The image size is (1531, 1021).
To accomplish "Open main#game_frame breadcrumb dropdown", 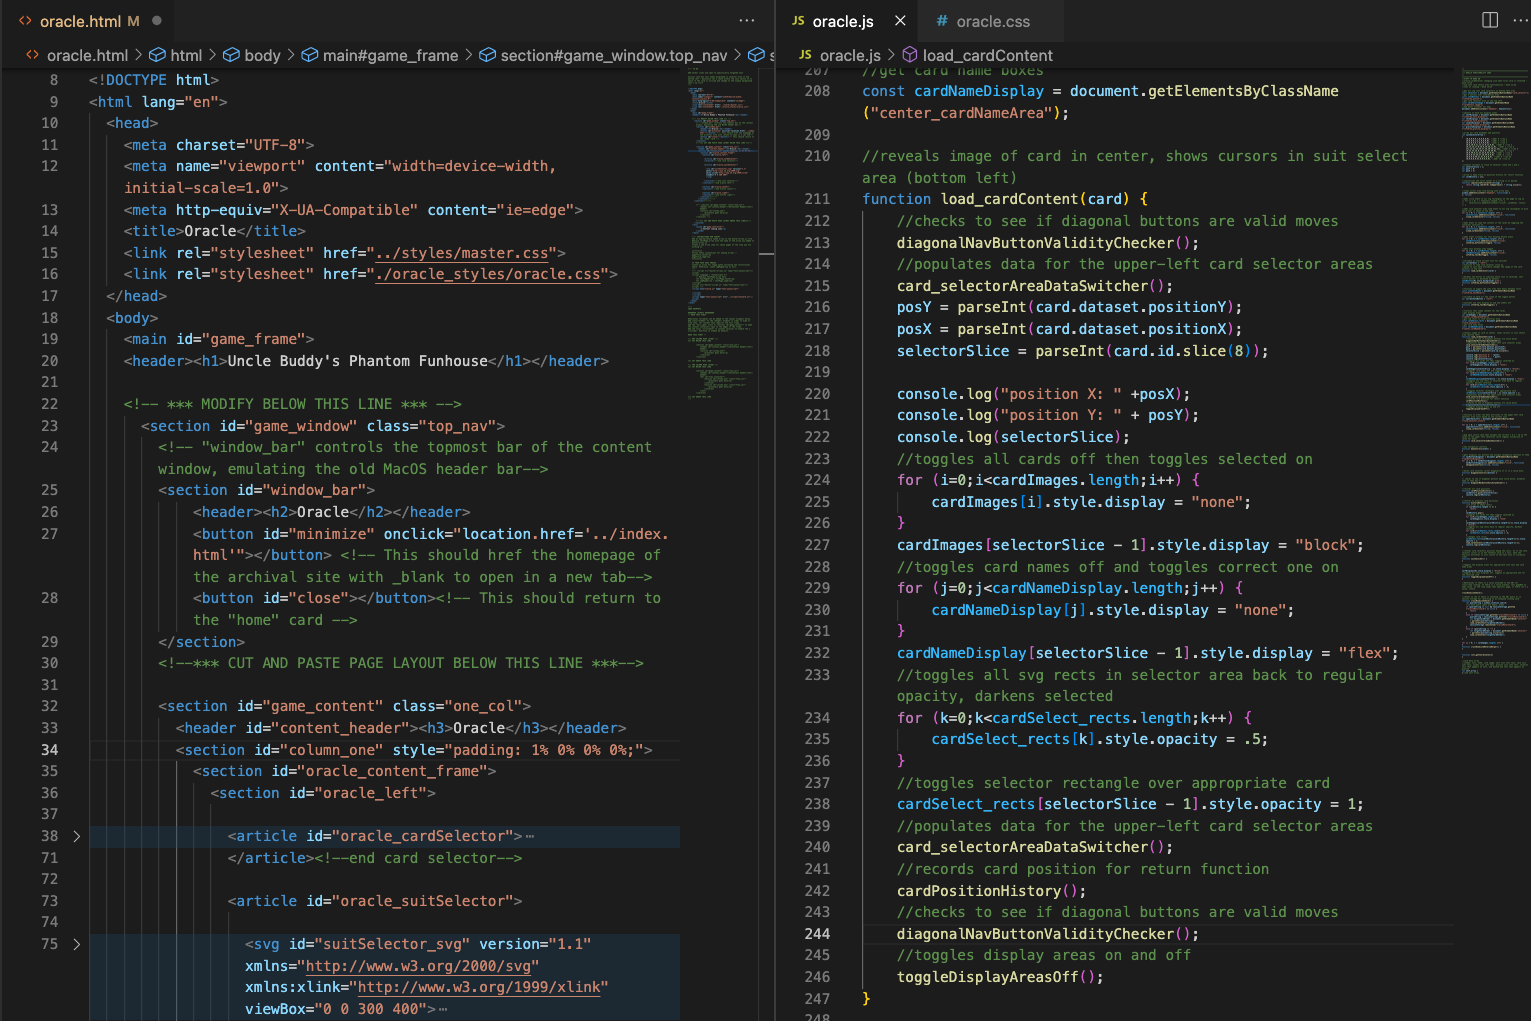I will coord(390,55).
